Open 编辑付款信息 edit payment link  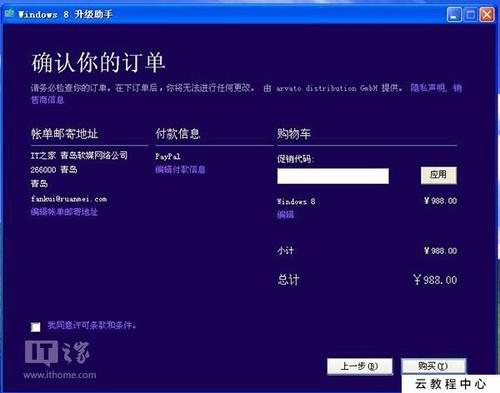[180, 169]
